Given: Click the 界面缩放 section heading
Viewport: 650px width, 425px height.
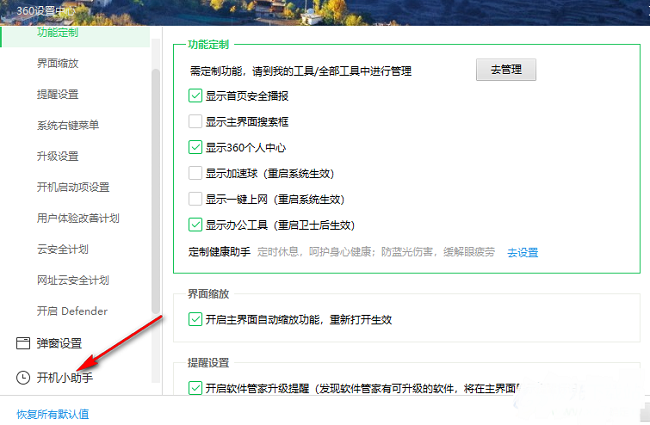Looking at the screenshot, I should (209, 294).
